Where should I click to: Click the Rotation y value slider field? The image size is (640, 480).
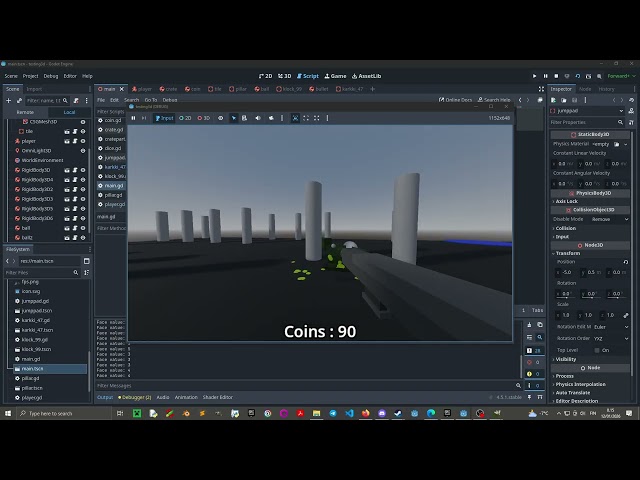[591, 294]
